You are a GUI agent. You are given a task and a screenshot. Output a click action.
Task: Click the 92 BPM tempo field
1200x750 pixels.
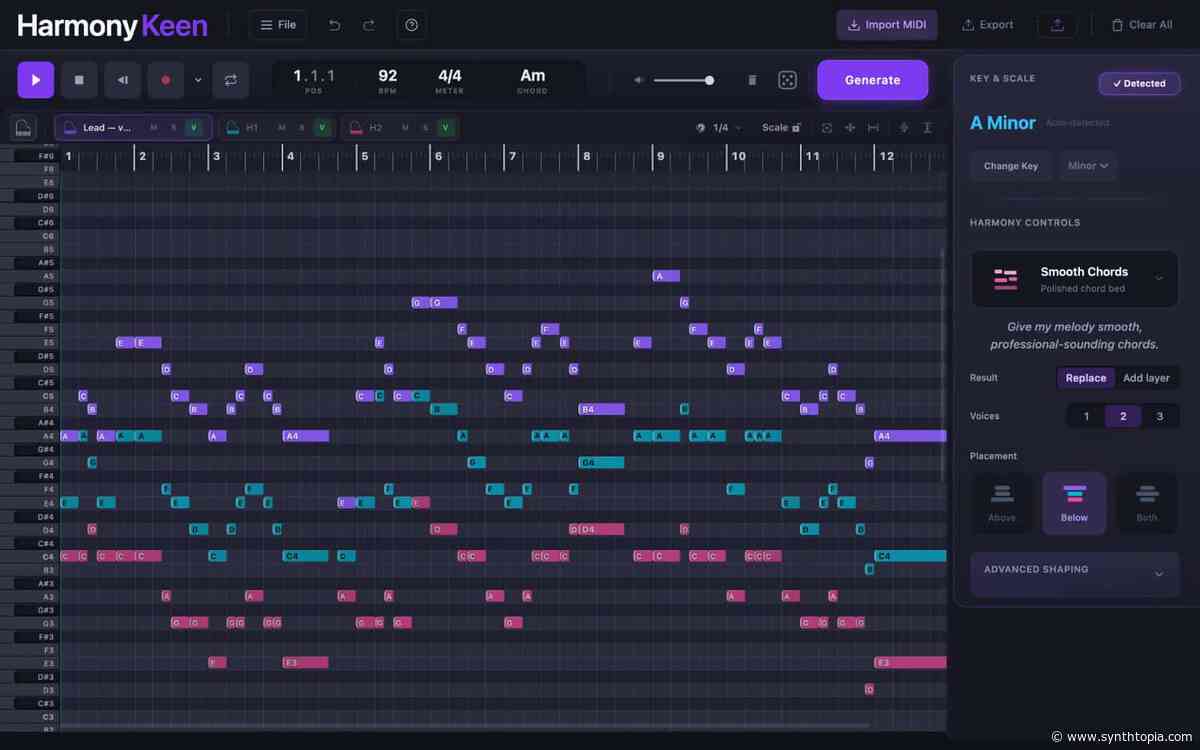pyautogui.click(x=388, y=80)
